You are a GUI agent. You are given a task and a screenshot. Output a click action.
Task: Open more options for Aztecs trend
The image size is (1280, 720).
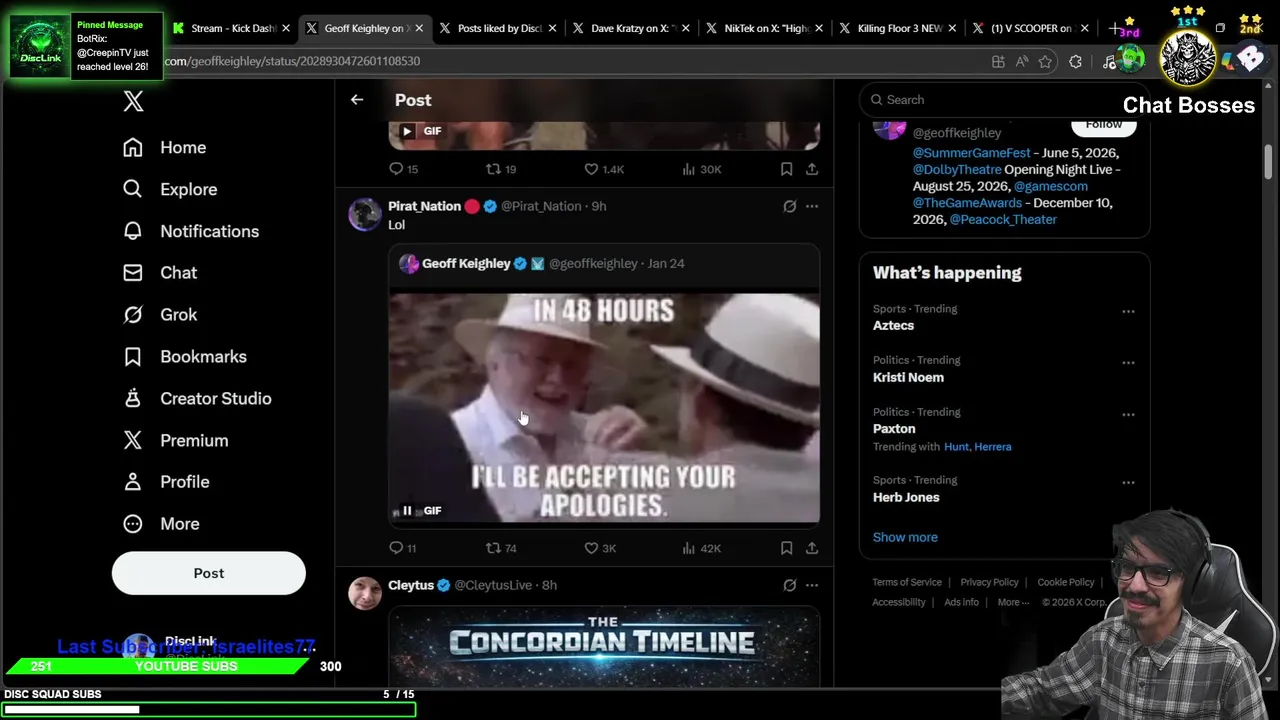click(1128, 311)
